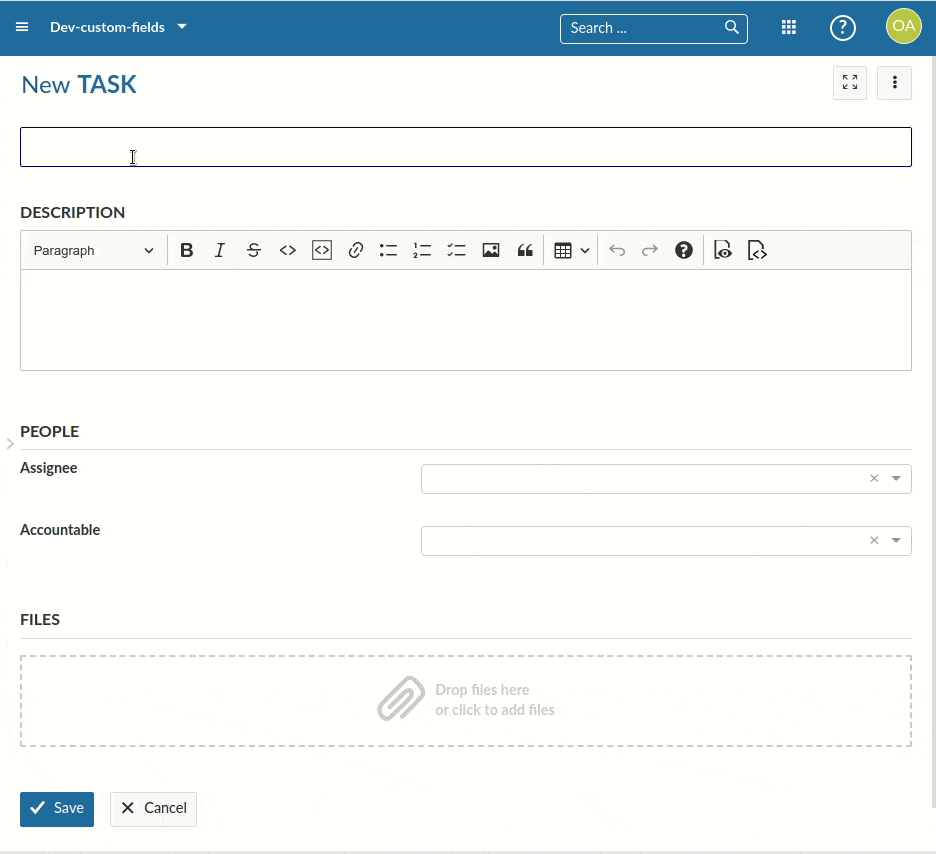Apply italic formatting in editor

(x=220, y=251)
